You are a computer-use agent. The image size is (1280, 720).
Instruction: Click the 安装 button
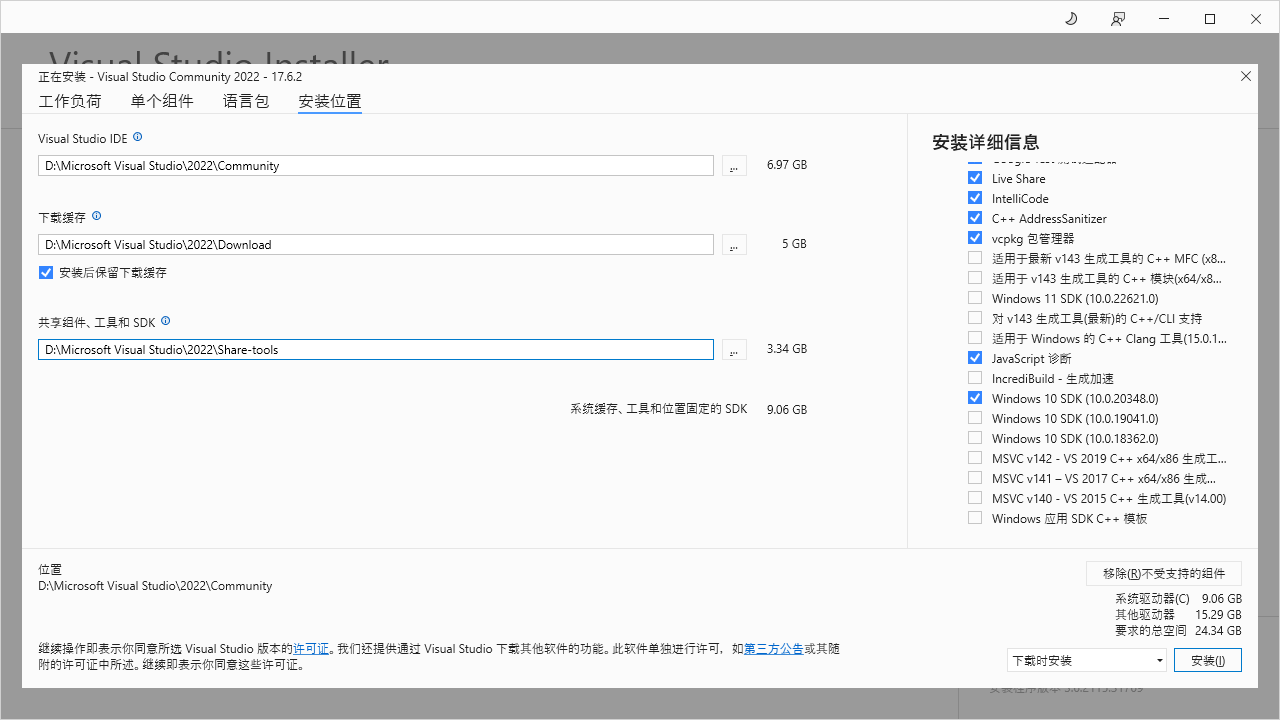pos(1208,660)
